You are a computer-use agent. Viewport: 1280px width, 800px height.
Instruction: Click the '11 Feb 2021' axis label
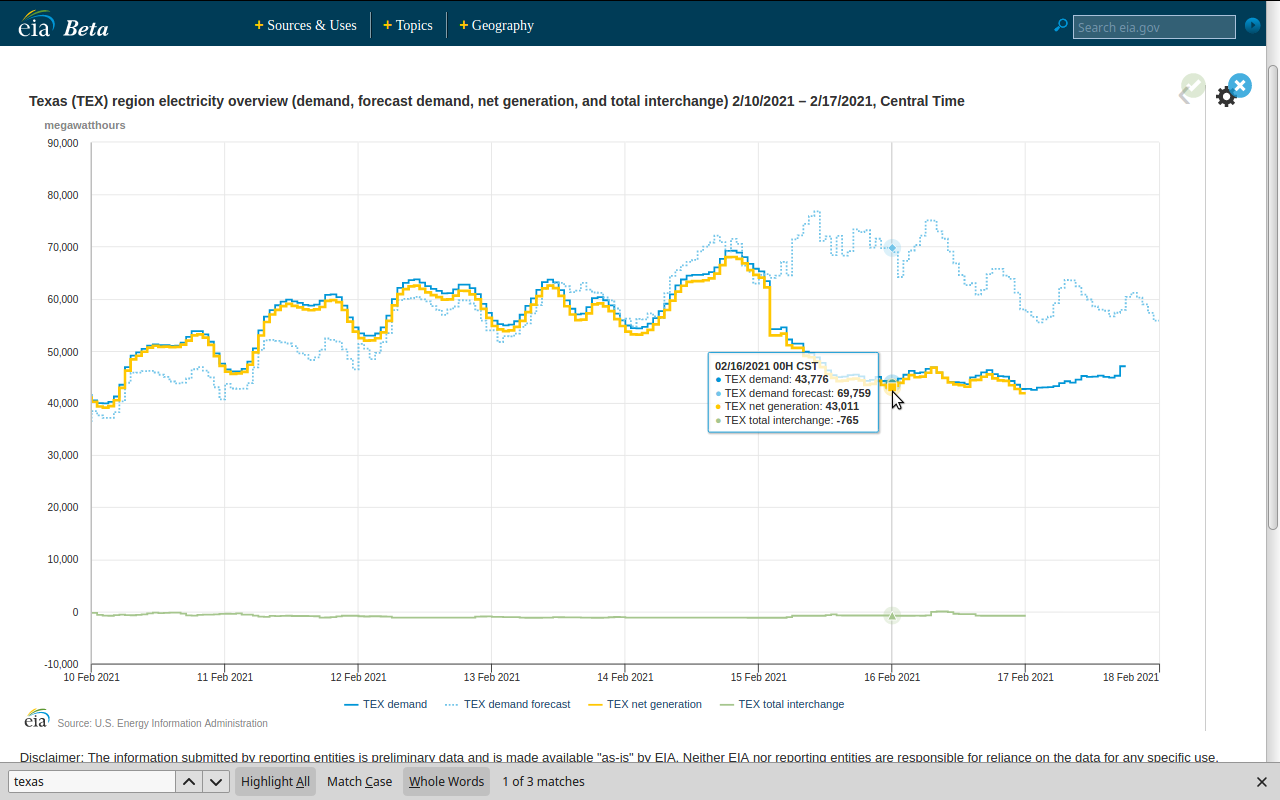point(225,677)
